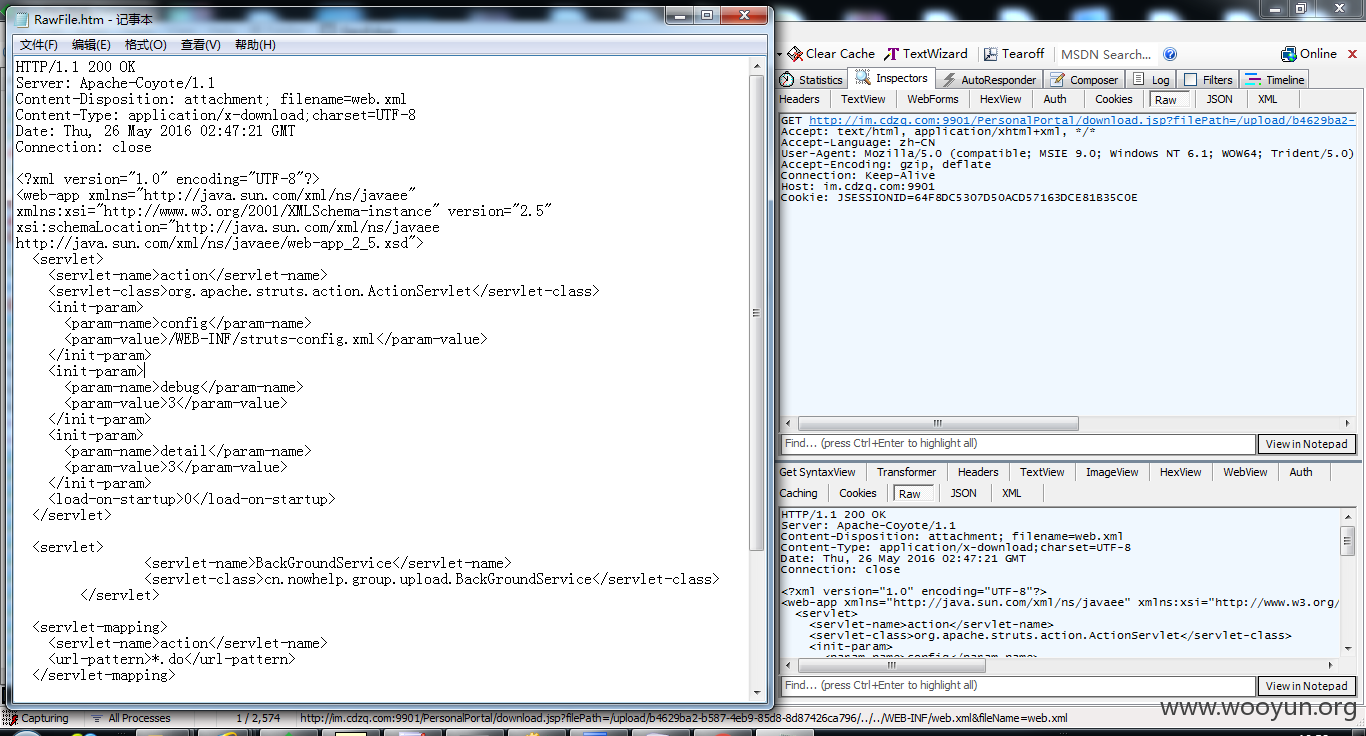Click the Online status icon in Fiddler

click(1289, 54)
